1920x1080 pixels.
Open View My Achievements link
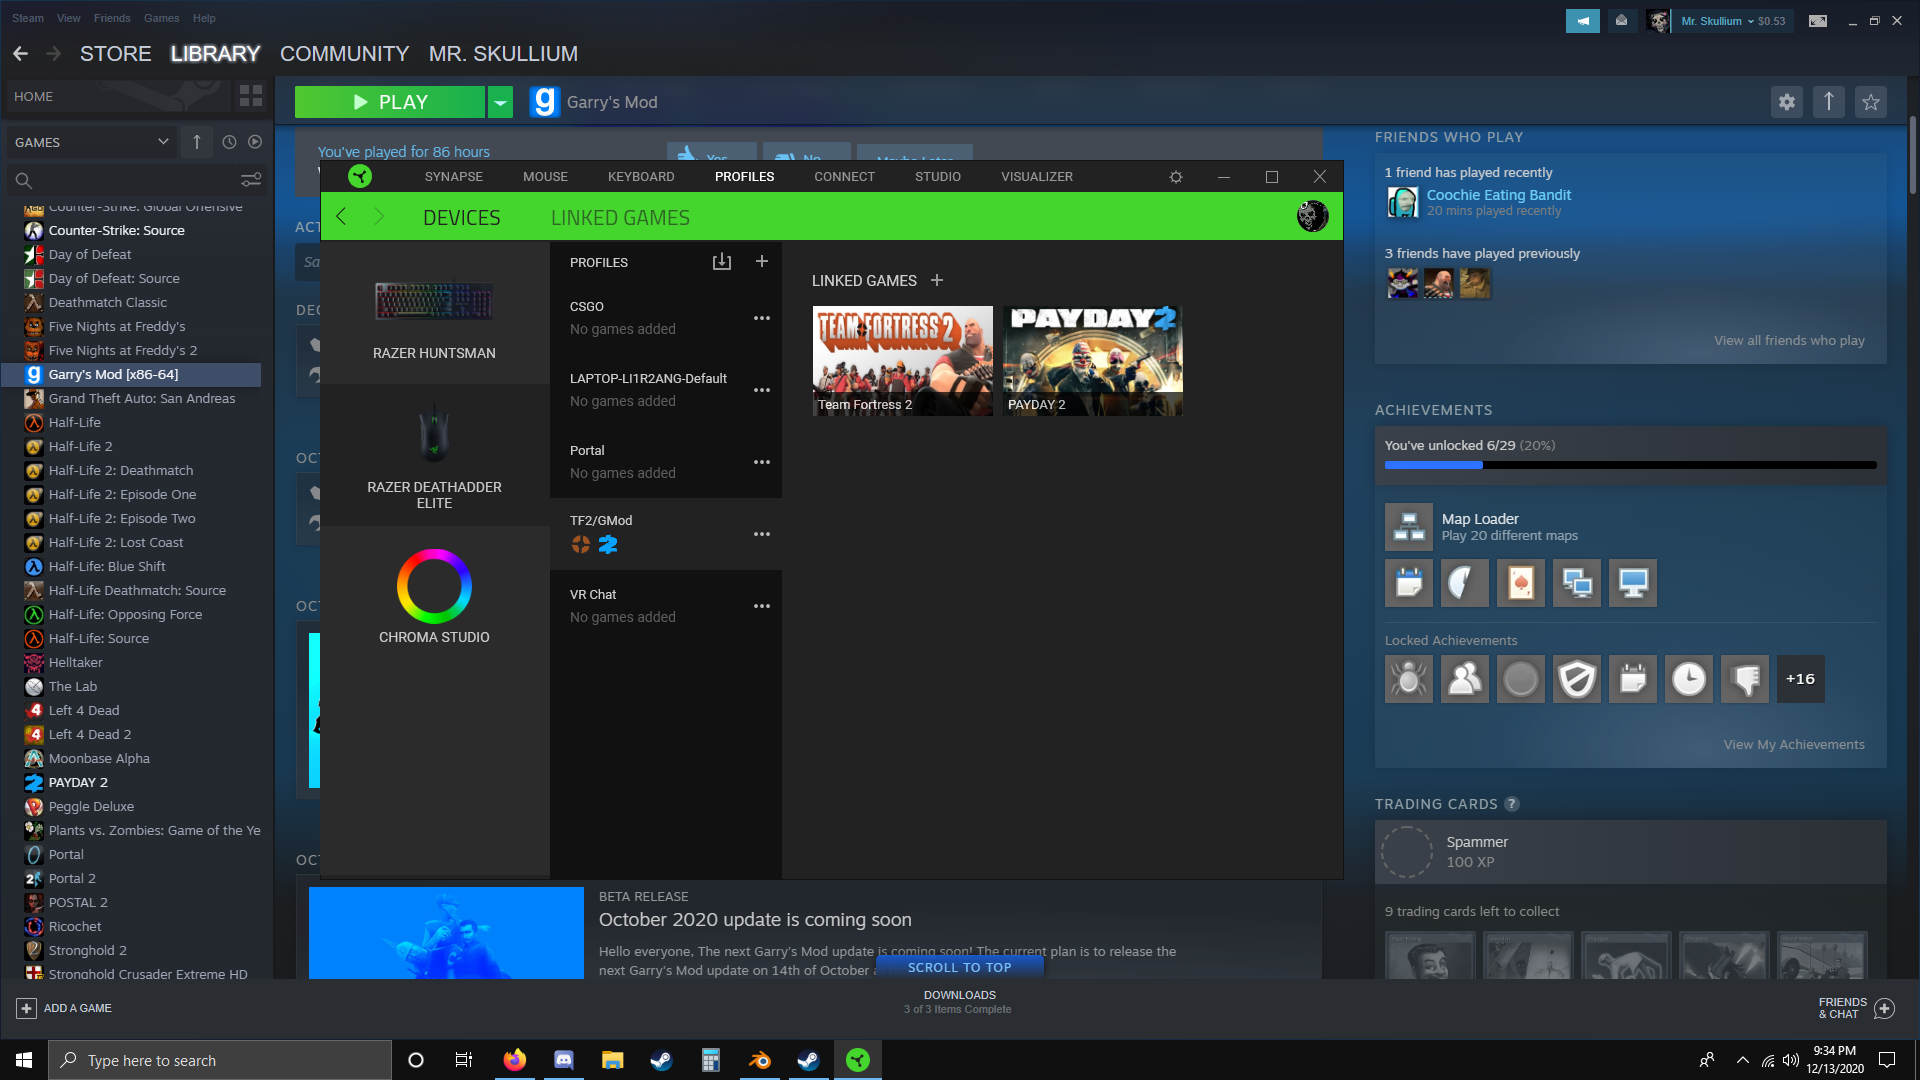click(x=1794, y=745)
